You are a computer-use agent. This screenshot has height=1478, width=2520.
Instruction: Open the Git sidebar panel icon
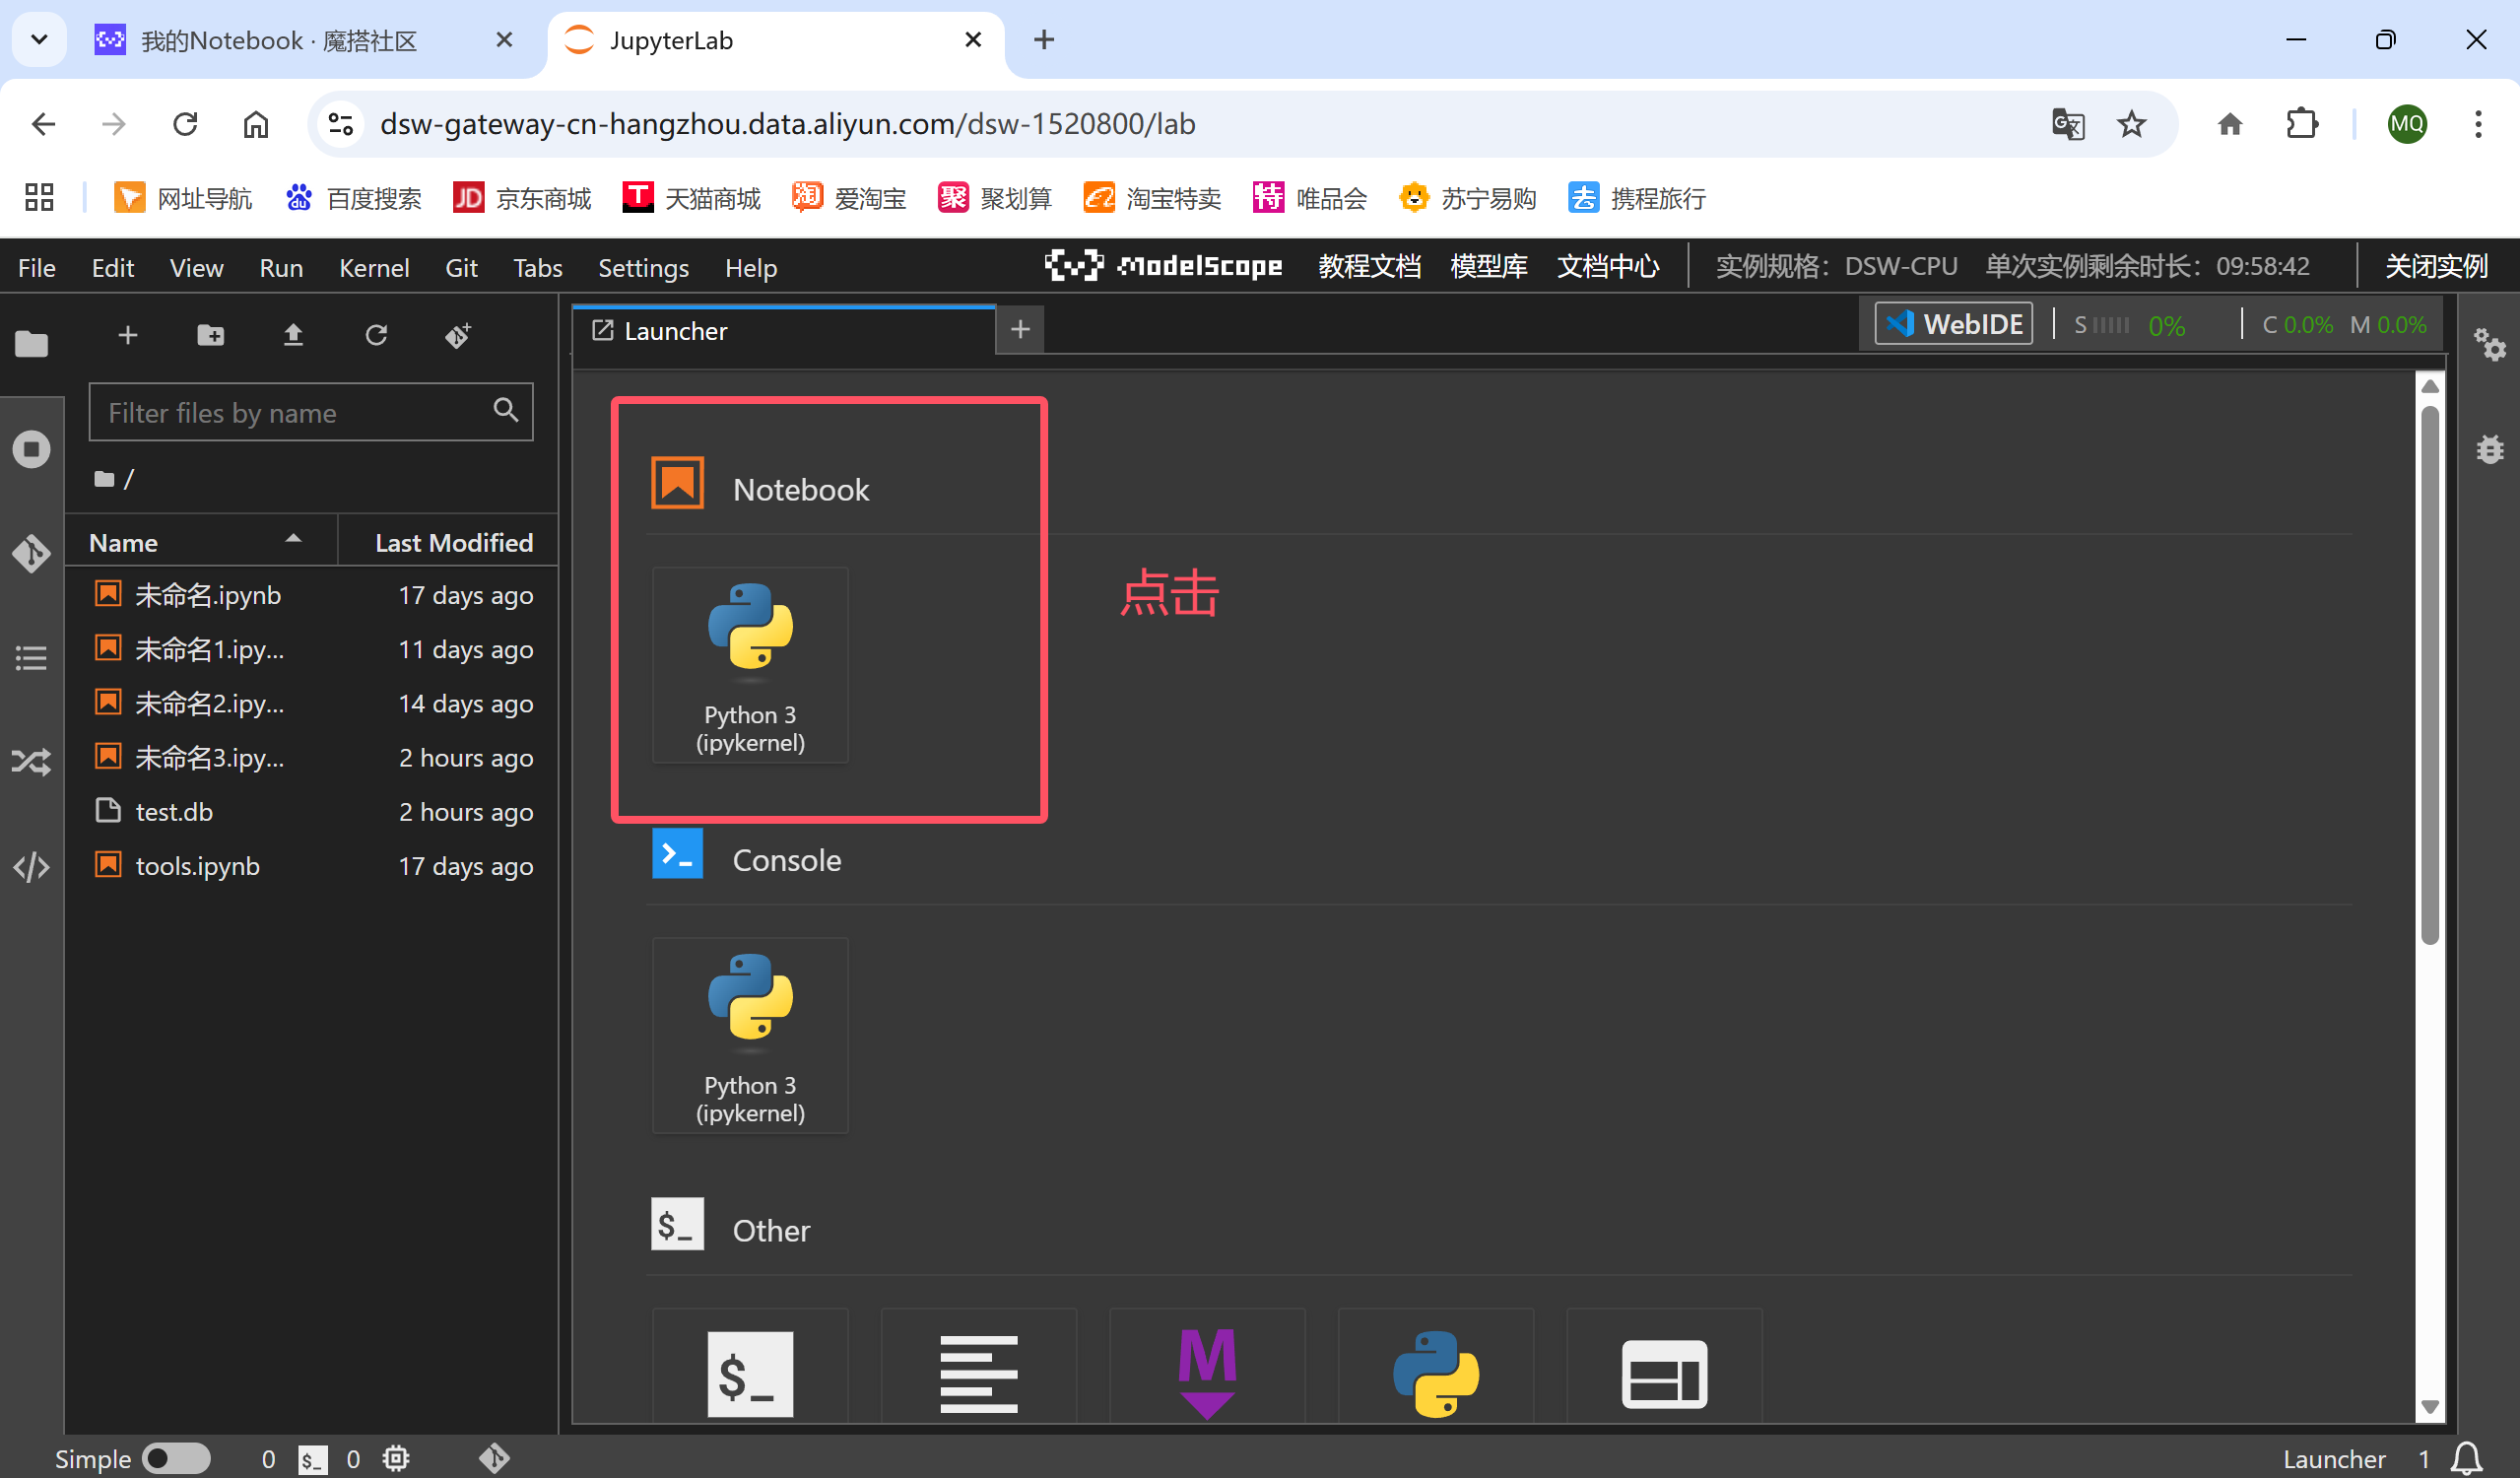point(31,553)
